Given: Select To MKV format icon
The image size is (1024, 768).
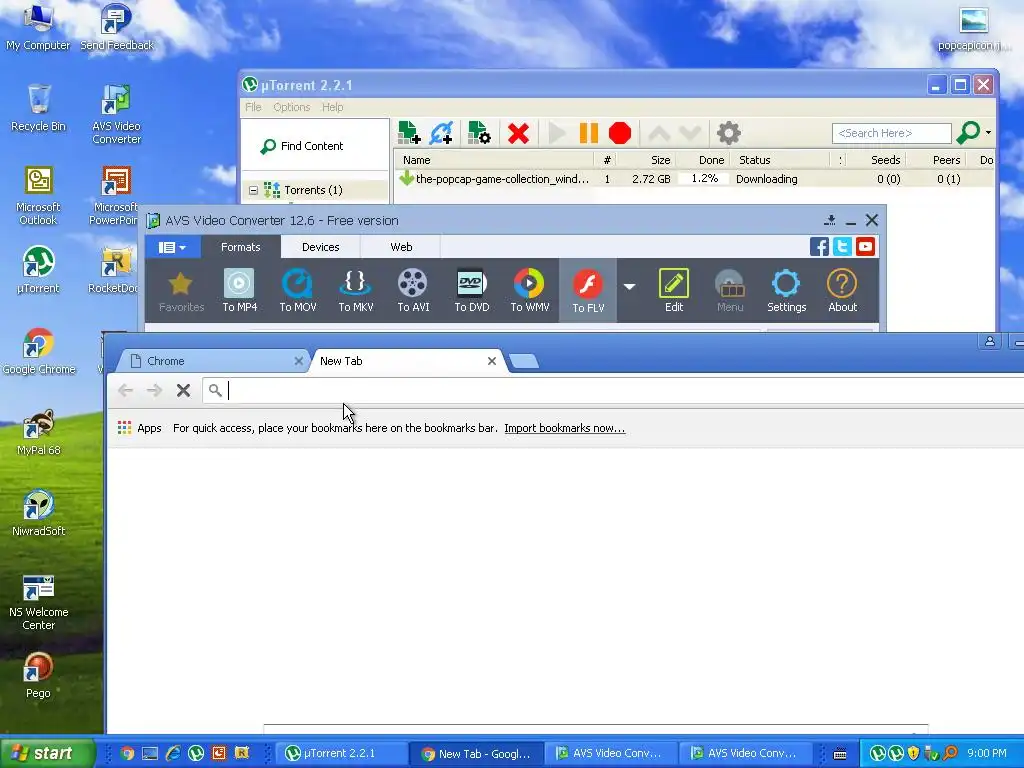Looking at the screenshot, I should coord(356,291).
